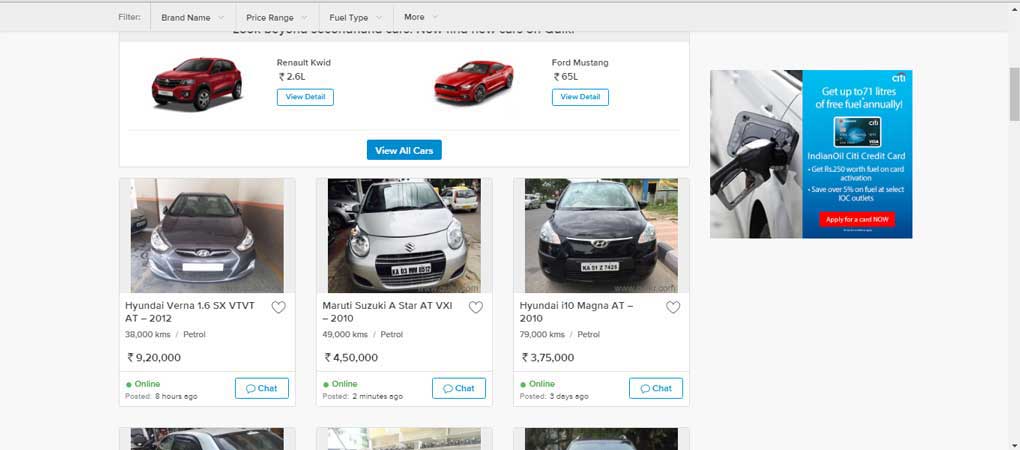Click Posted 2 minutes ago text
The width and height of the screenshot is (1020, 450).
tap(362, 396)
